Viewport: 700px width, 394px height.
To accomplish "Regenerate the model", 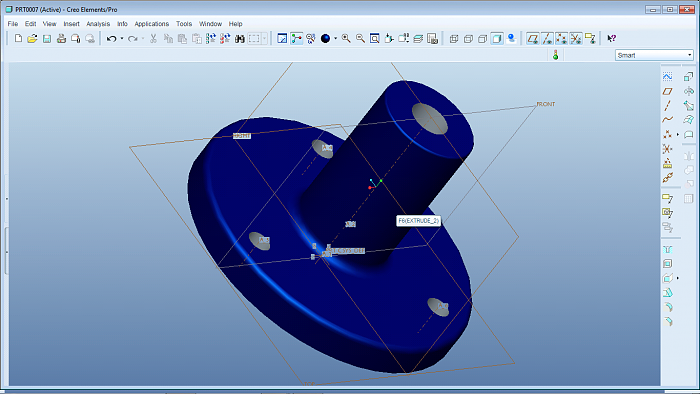I will (211, 39).
